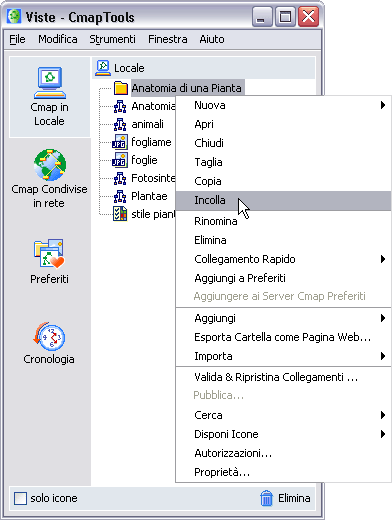This screenshot has width=392, height=520.
Task: Select the Plantae item text
Action: tap(149, 196)
